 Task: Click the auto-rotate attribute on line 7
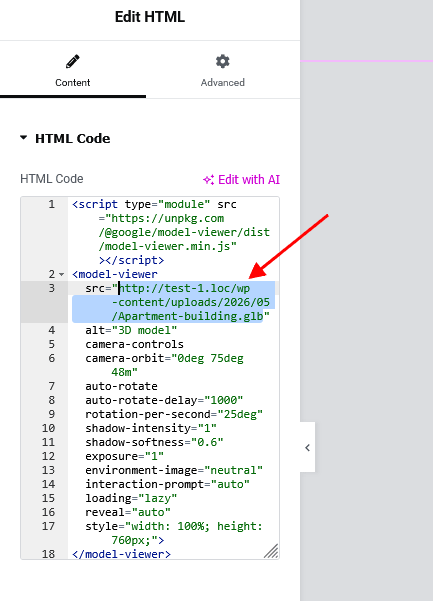121,386
